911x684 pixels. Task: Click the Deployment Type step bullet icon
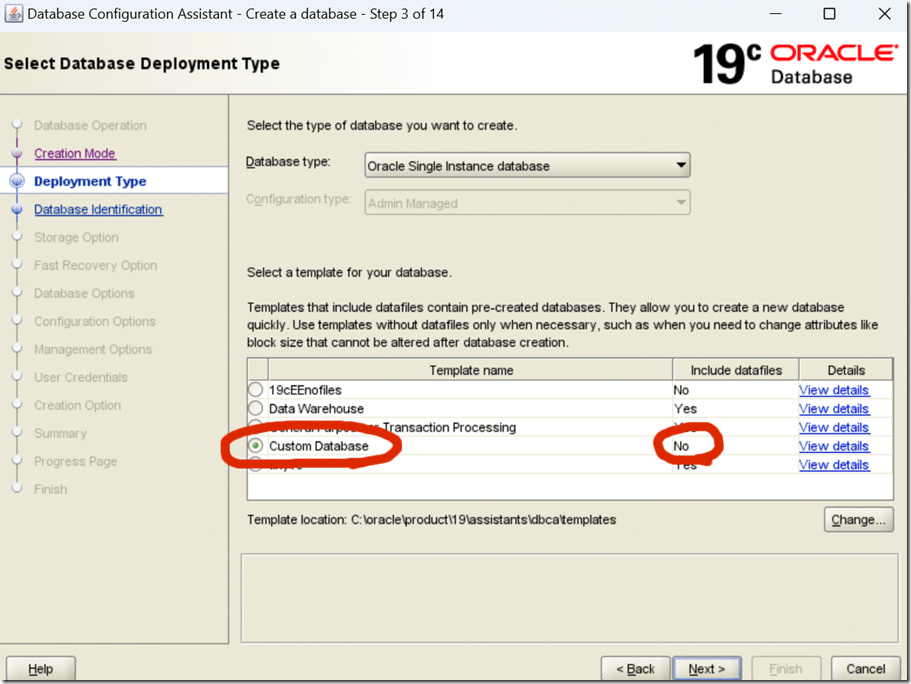16,181
